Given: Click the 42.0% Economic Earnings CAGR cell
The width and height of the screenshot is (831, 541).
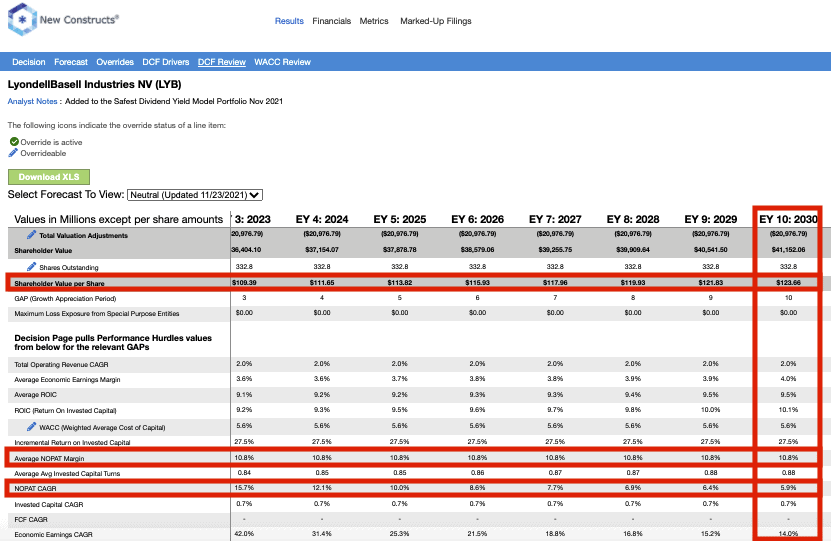Looking at the screenshot, I should point(244,534).
